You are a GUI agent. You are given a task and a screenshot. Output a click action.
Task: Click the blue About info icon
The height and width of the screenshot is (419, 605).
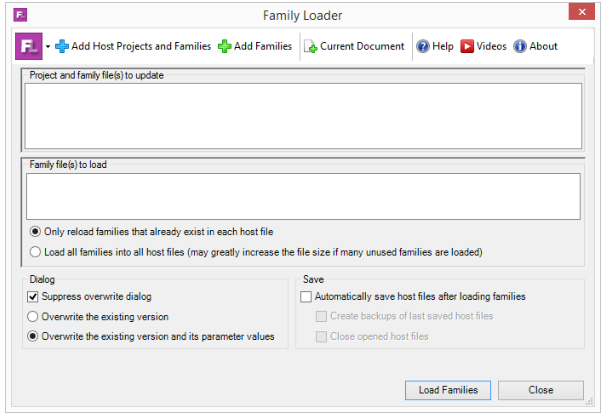pyautogui.click(x=520, y=46)
